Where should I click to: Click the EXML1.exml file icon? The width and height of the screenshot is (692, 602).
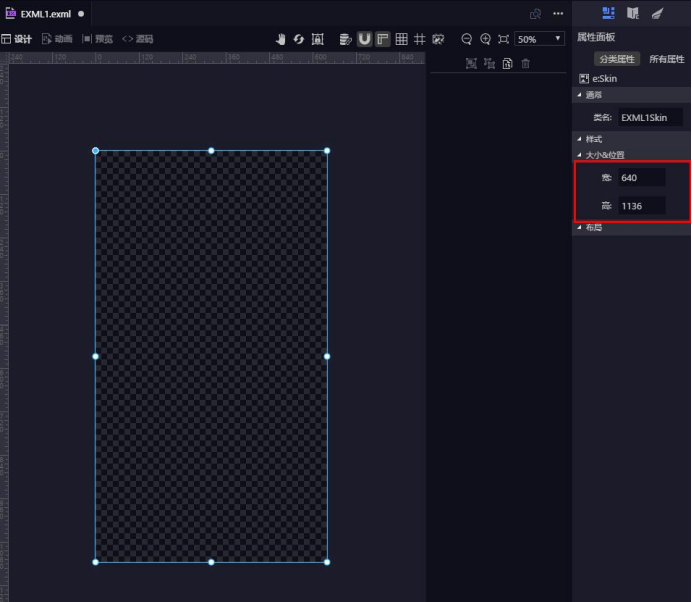[11, 13]
